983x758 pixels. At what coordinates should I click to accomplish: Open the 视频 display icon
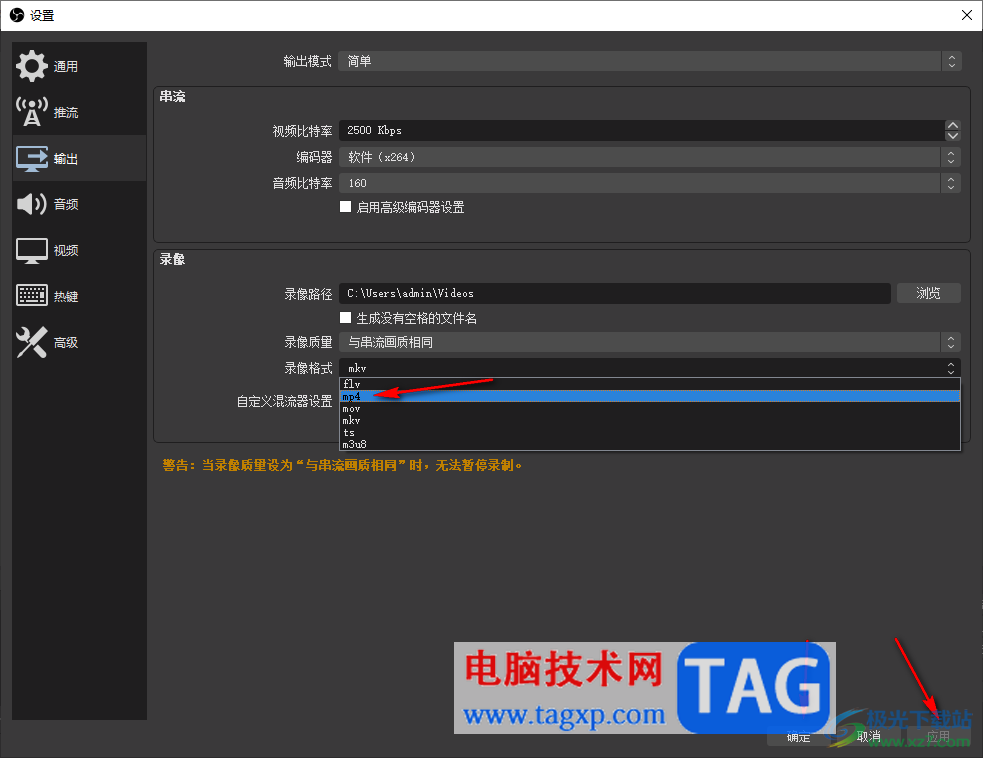[x=31, y=251]
